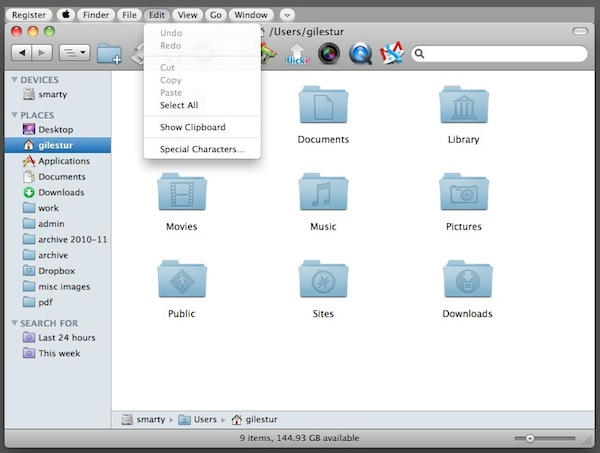The image size is (600, 453).
Task: Click the camera lens toolbar icon
Action: tap(328, 52)
